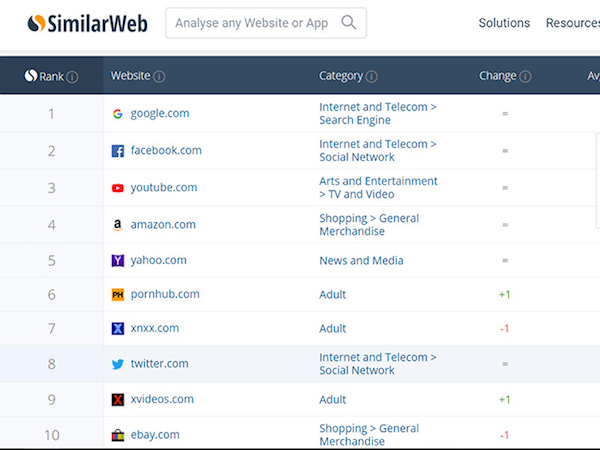600x450 pixels.
Task: Open amazon.com's General Merchandise category
Action: (x=369, y=225)
